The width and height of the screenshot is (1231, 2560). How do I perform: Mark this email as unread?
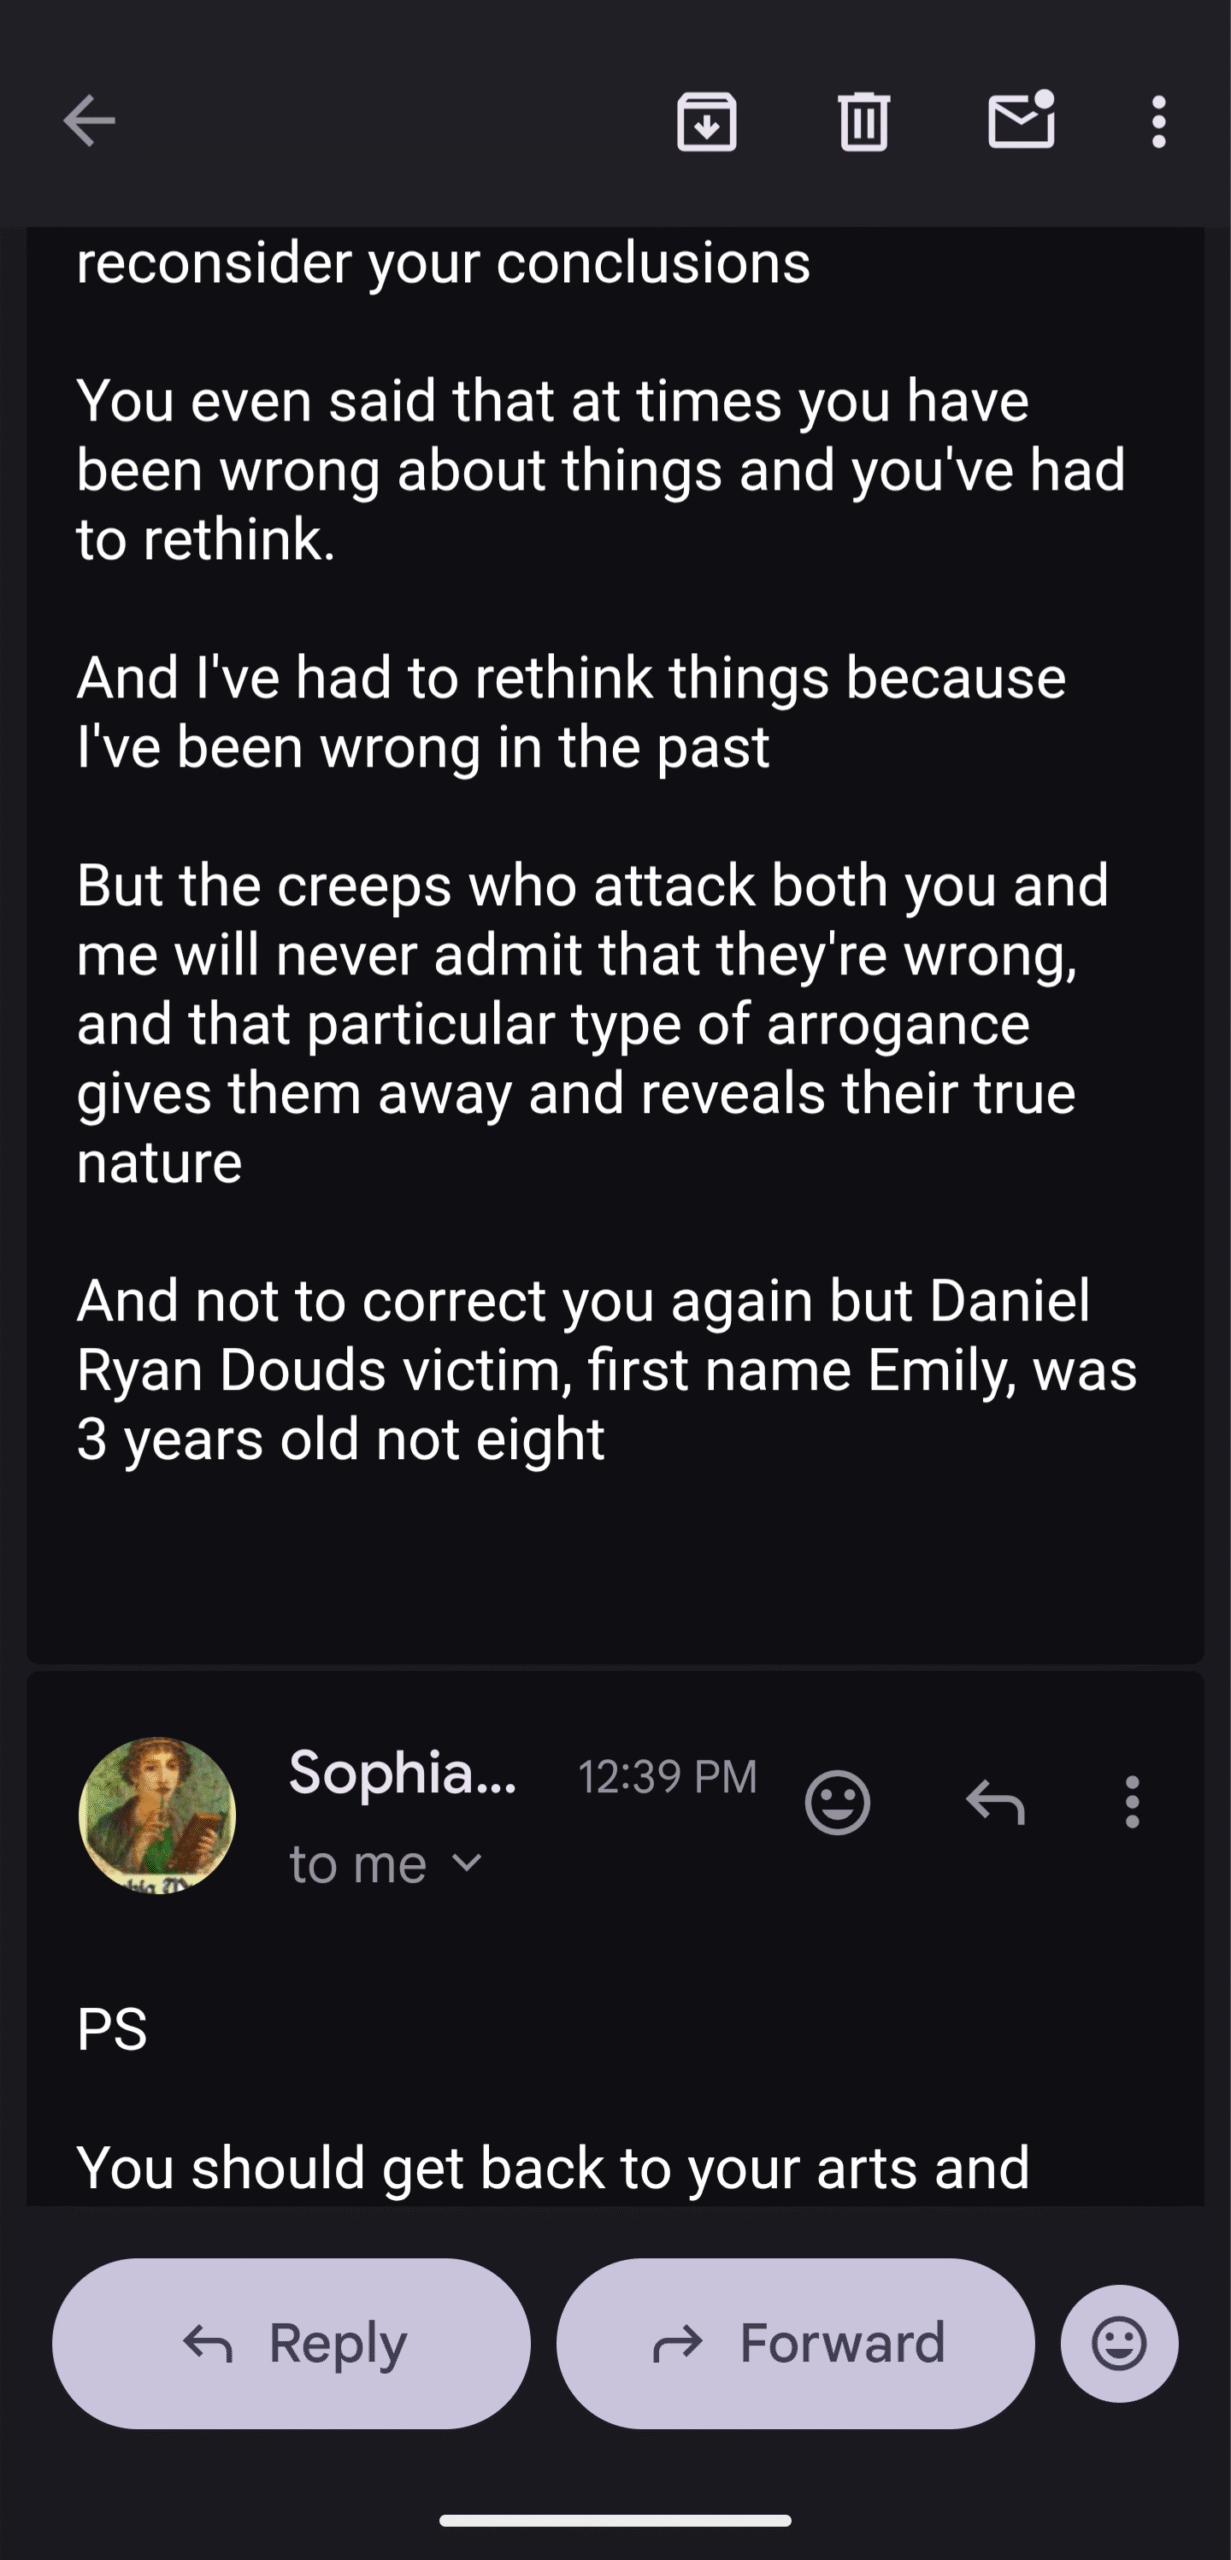click(1021, 122)
